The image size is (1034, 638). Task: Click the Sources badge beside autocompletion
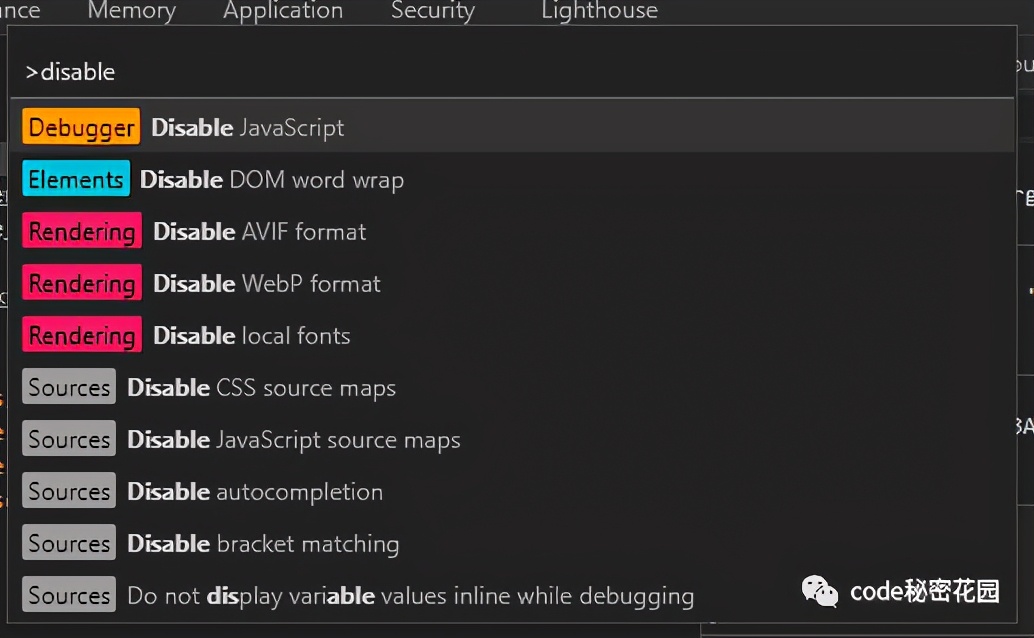tap(68, 491)
